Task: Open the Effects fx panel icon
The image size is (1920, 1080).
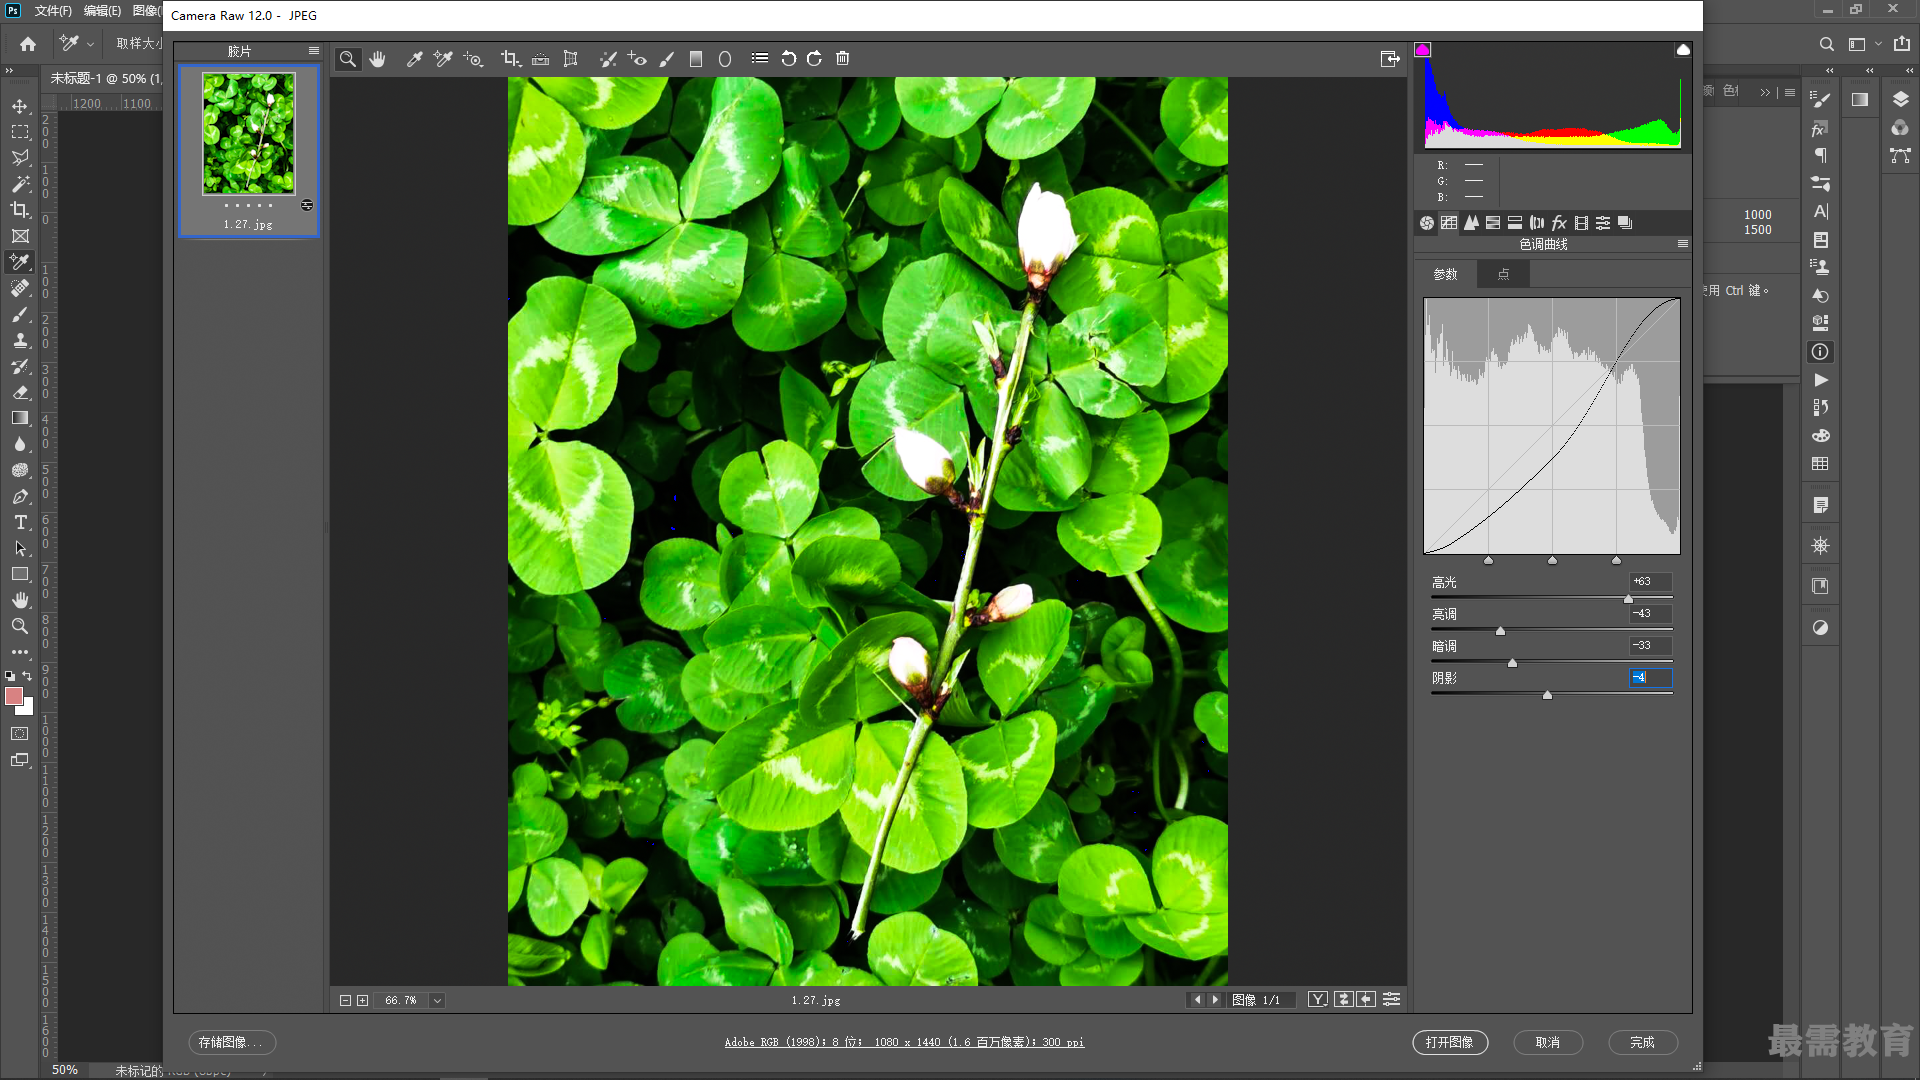Action: (x=1559, y=223)
